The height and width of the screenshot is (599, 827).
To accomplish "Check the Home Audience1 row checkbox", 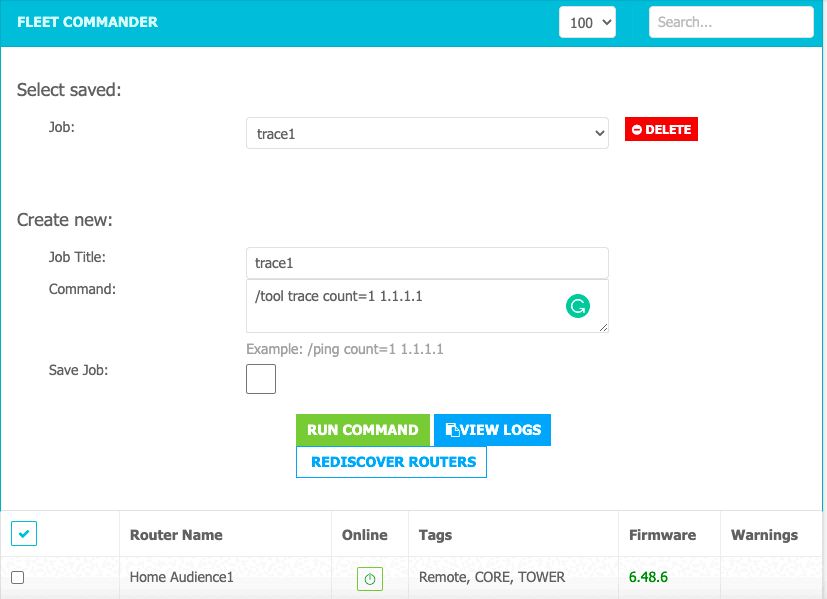I will click(18, 577).
